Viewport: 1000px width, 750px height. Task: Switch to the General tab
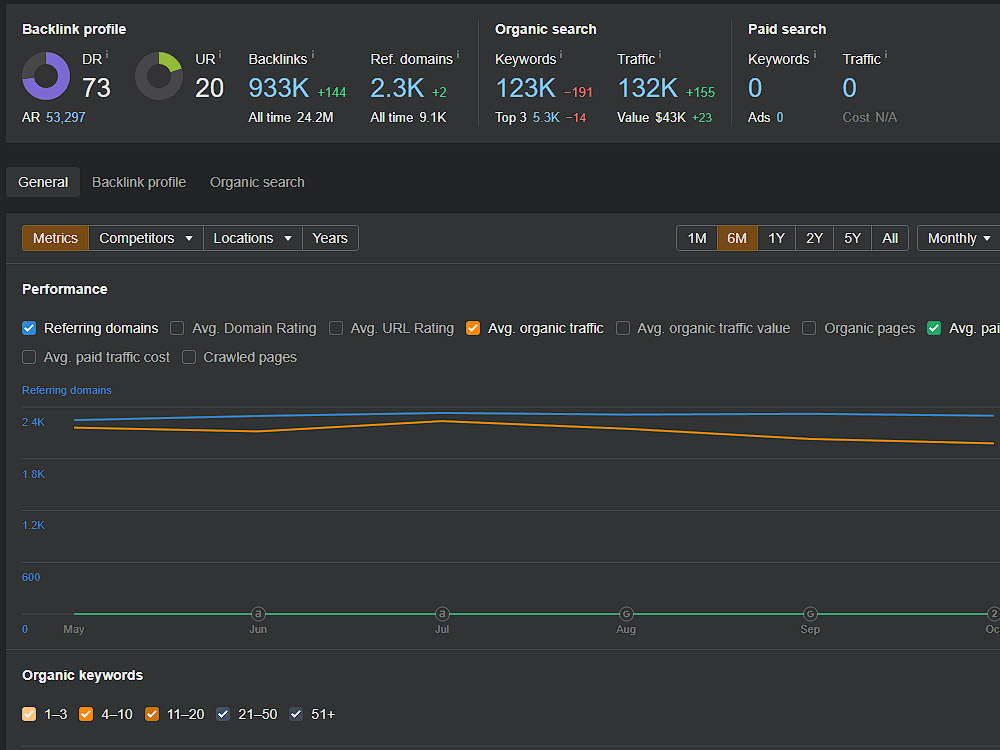point(43,182)
